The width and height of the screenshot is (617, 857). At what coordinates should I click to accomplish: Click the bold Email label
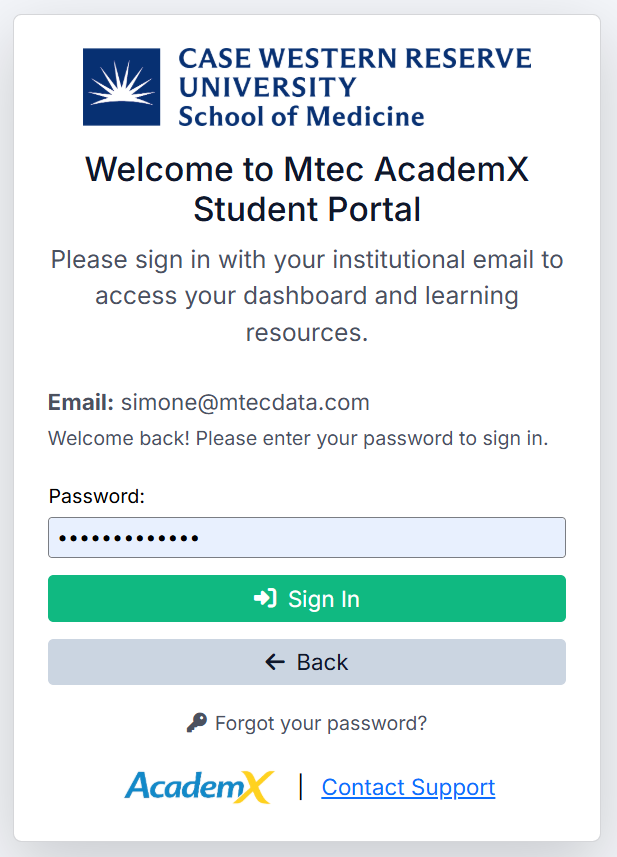[x=81, y=403]
